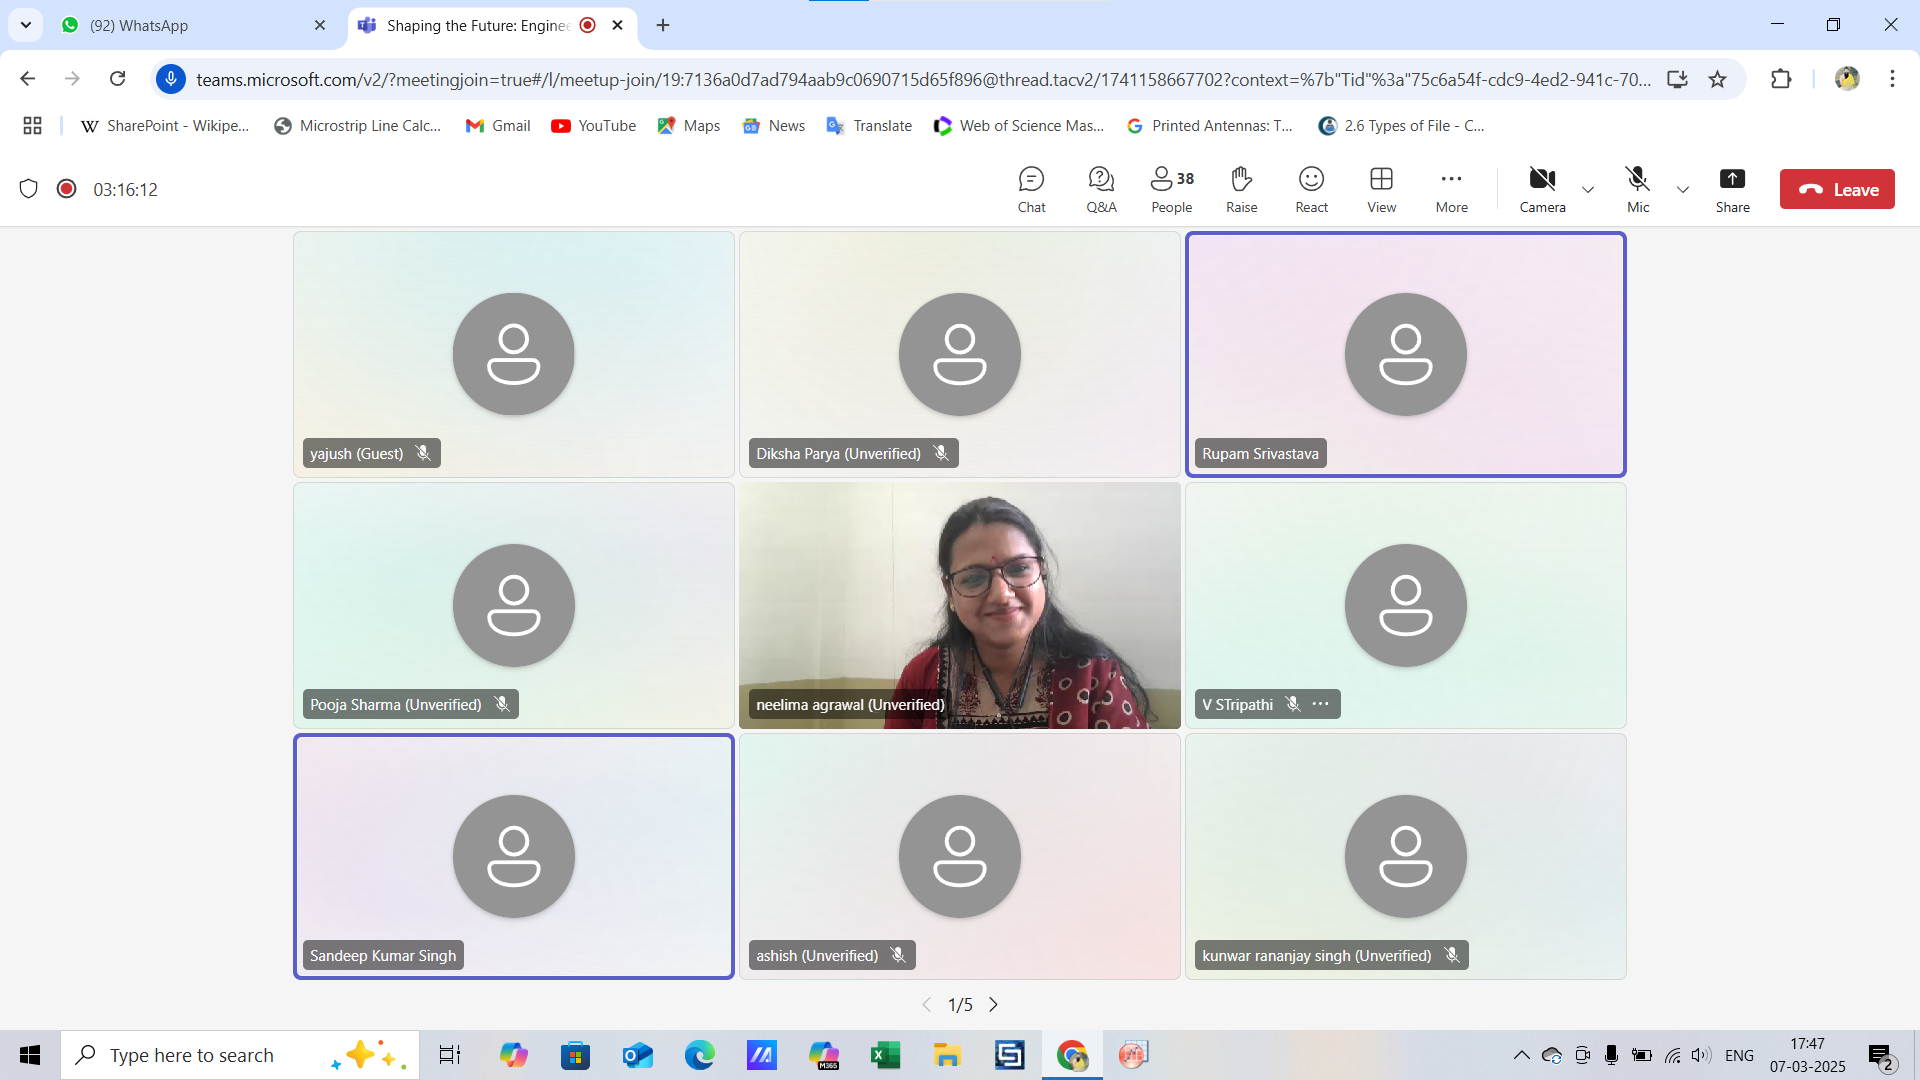Unmute the Mic
The width and height of the screenshot is (1920, 1080).
1637,189
